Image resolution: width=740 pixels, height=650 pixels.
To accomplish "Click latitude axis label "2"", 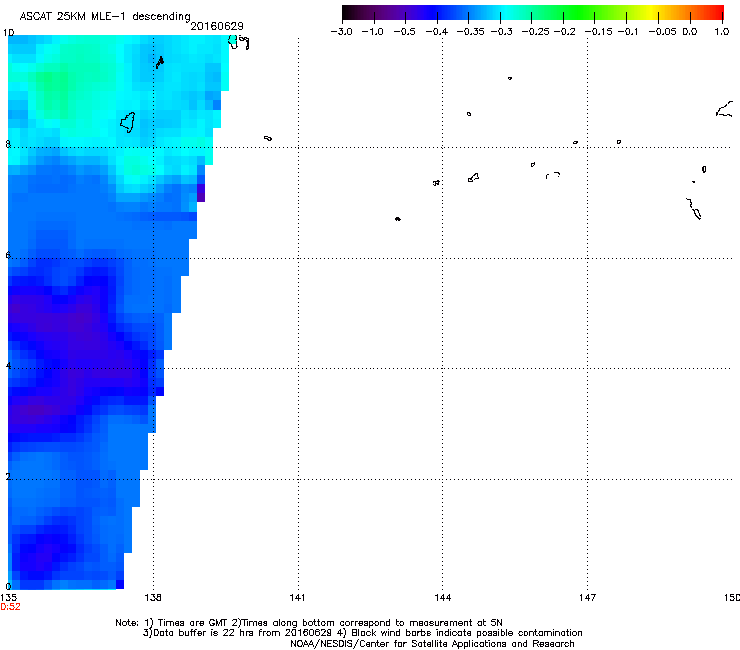I will 8,477.
